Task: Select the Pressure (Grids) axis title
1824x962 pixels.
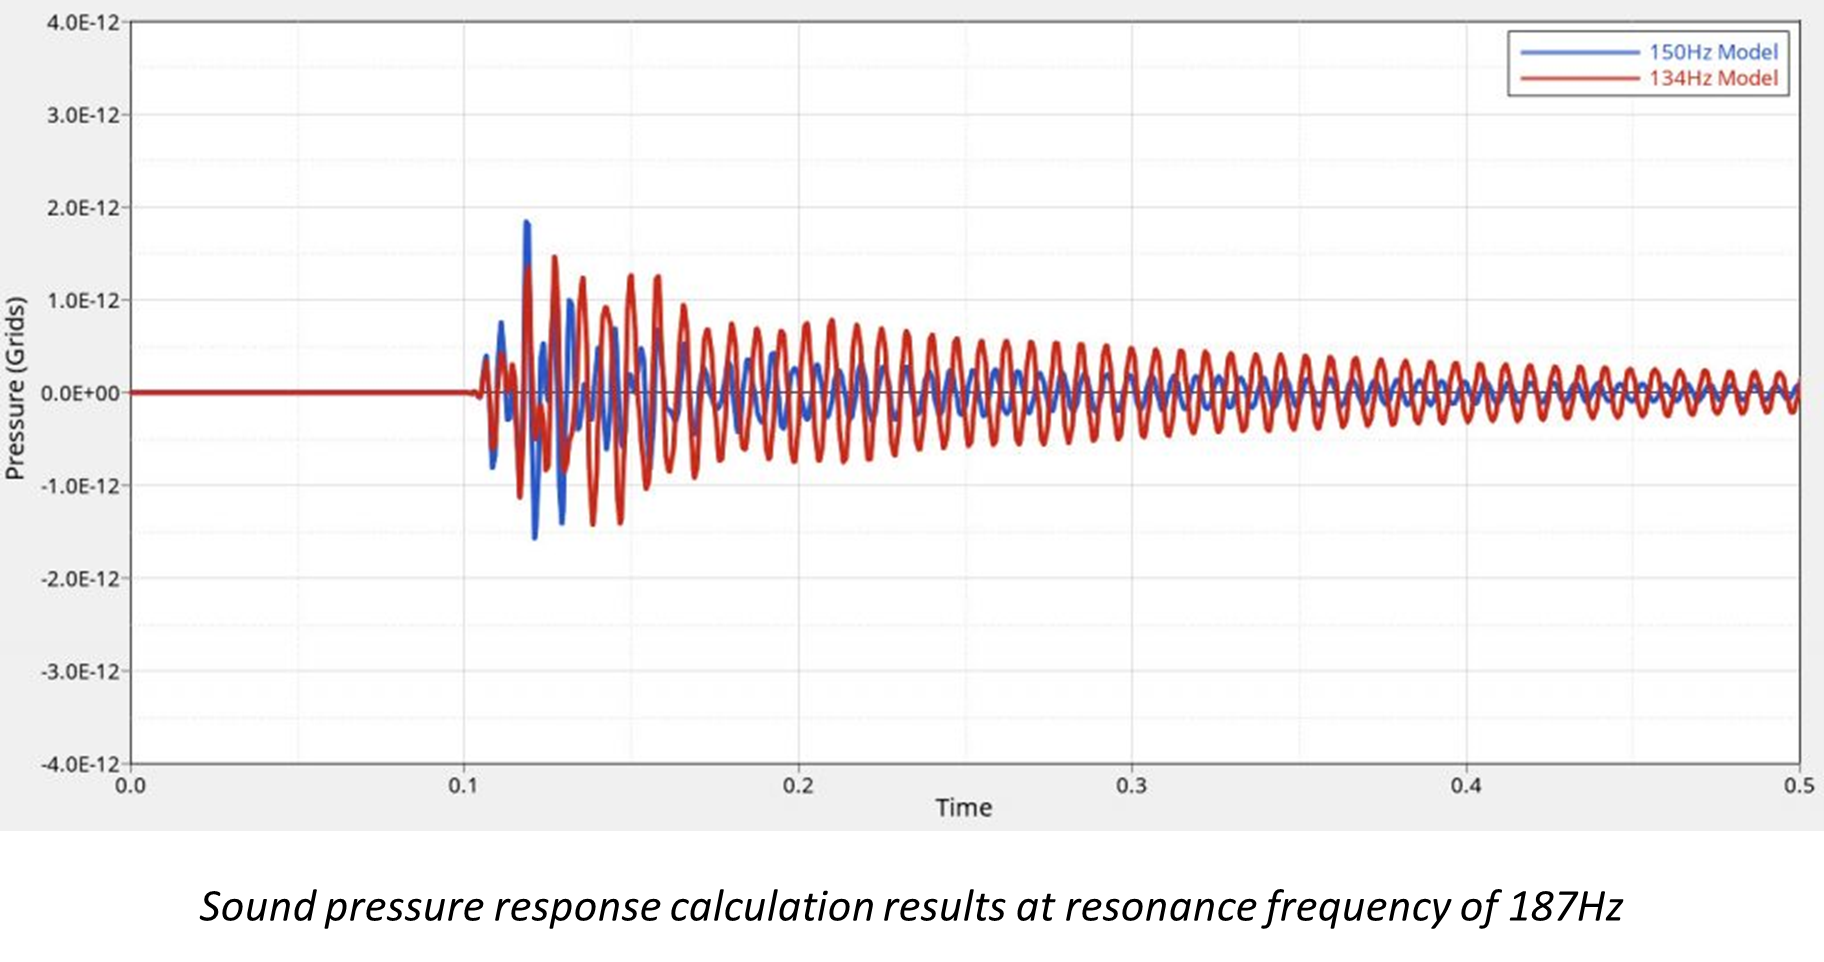Action: [15, 388]
